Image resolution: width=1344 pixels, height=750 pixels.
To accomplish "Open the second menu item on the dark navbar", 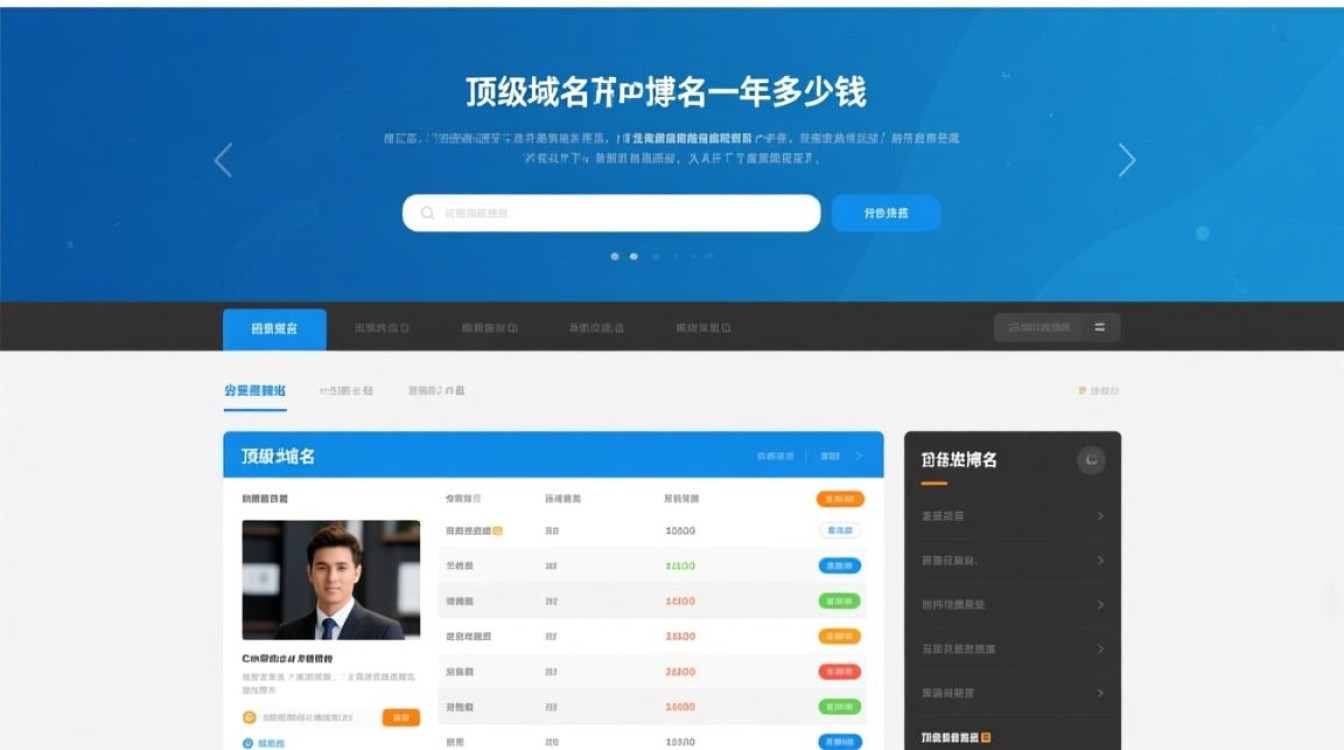I will [x=383, y=327].
